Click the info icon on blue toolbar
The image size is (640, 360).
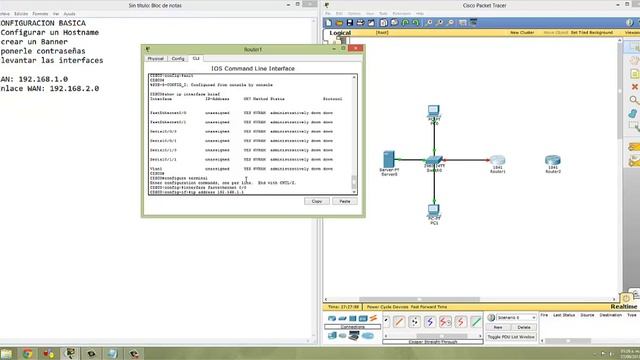coord(630,23)
